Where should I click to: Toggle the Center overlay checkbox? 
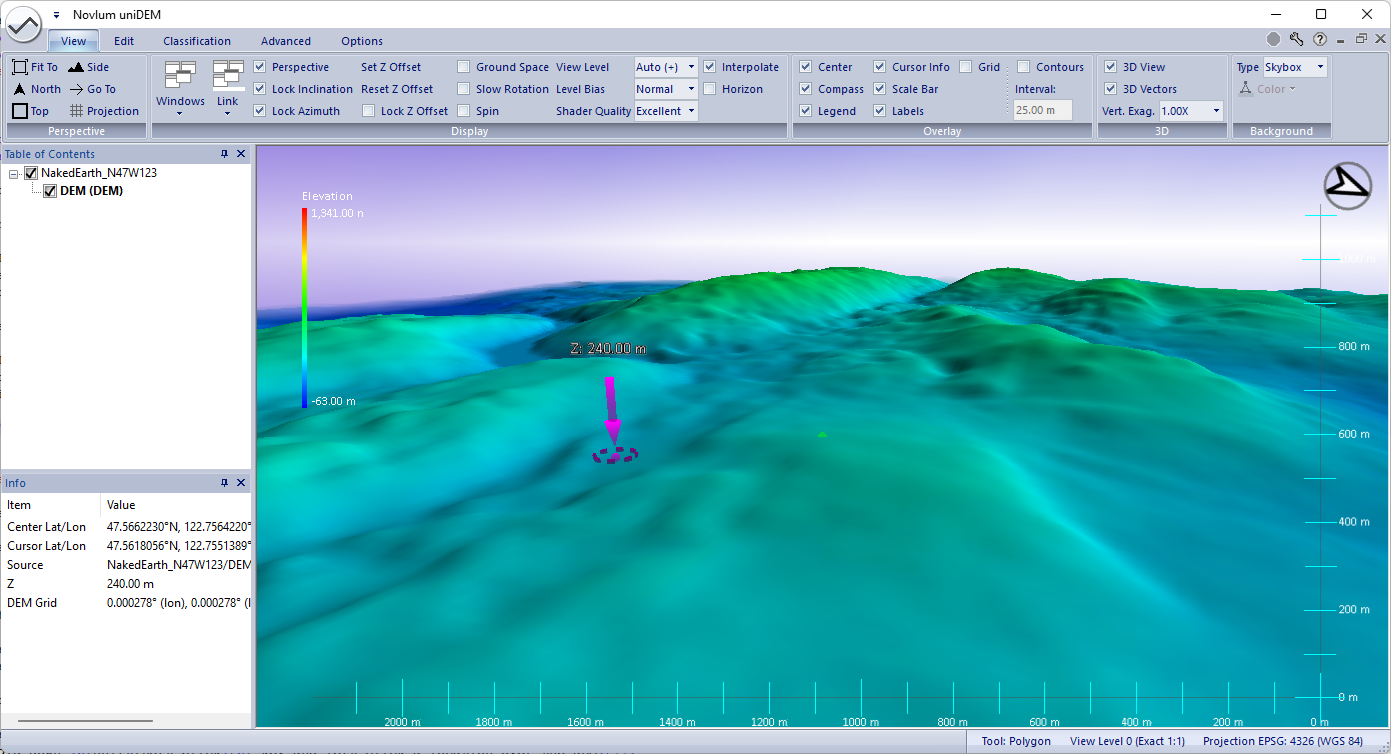(806, 67)
